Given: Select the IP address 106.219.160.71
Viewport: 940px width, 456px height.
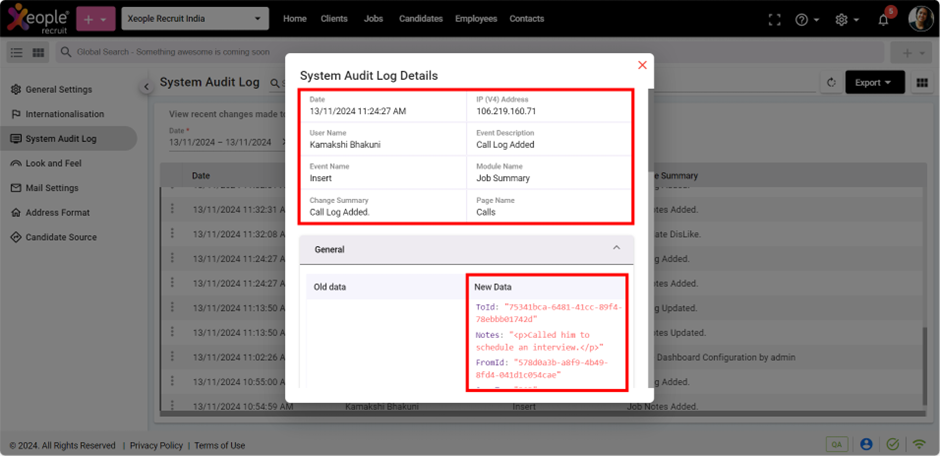Looking at the screenshot, I should pos(506,111).
